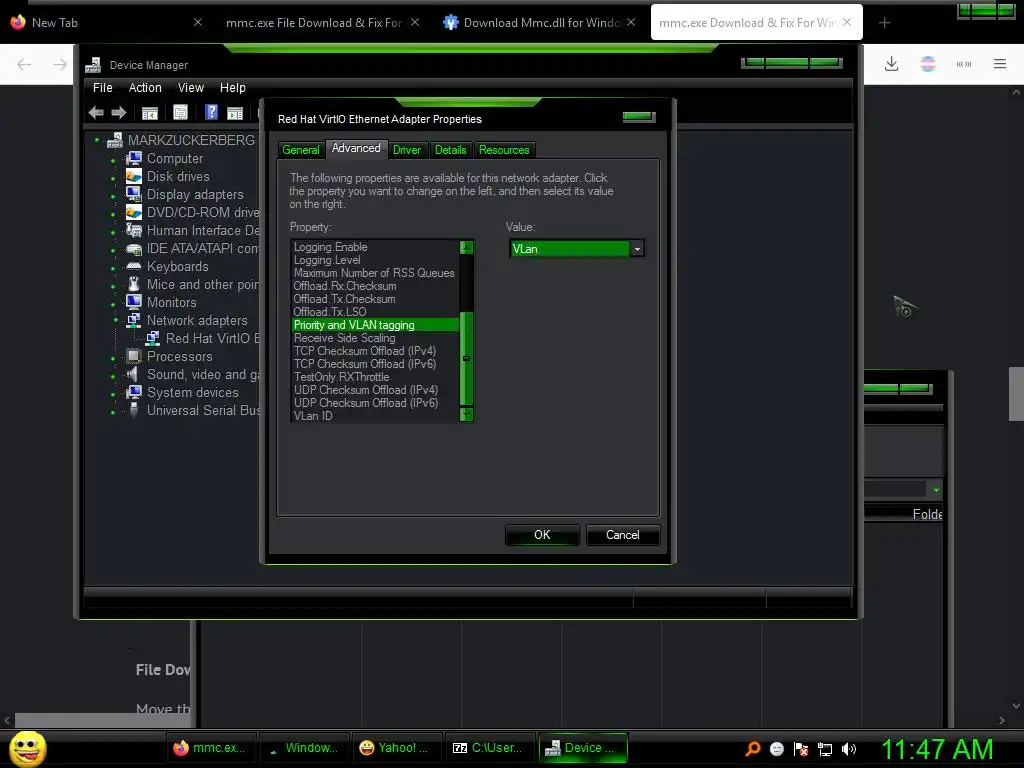Viewport: 1024px width, 768px height.
Task: Open the Firefox hamburger menu
Action: 1000,63
